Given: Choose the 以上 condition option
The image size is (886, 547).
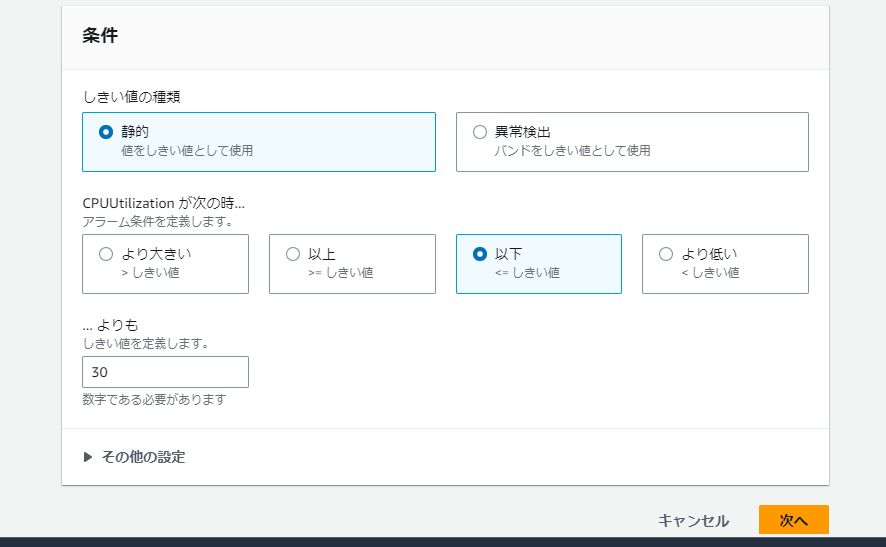Looking at the screenshot, I should tap(293, 254).
